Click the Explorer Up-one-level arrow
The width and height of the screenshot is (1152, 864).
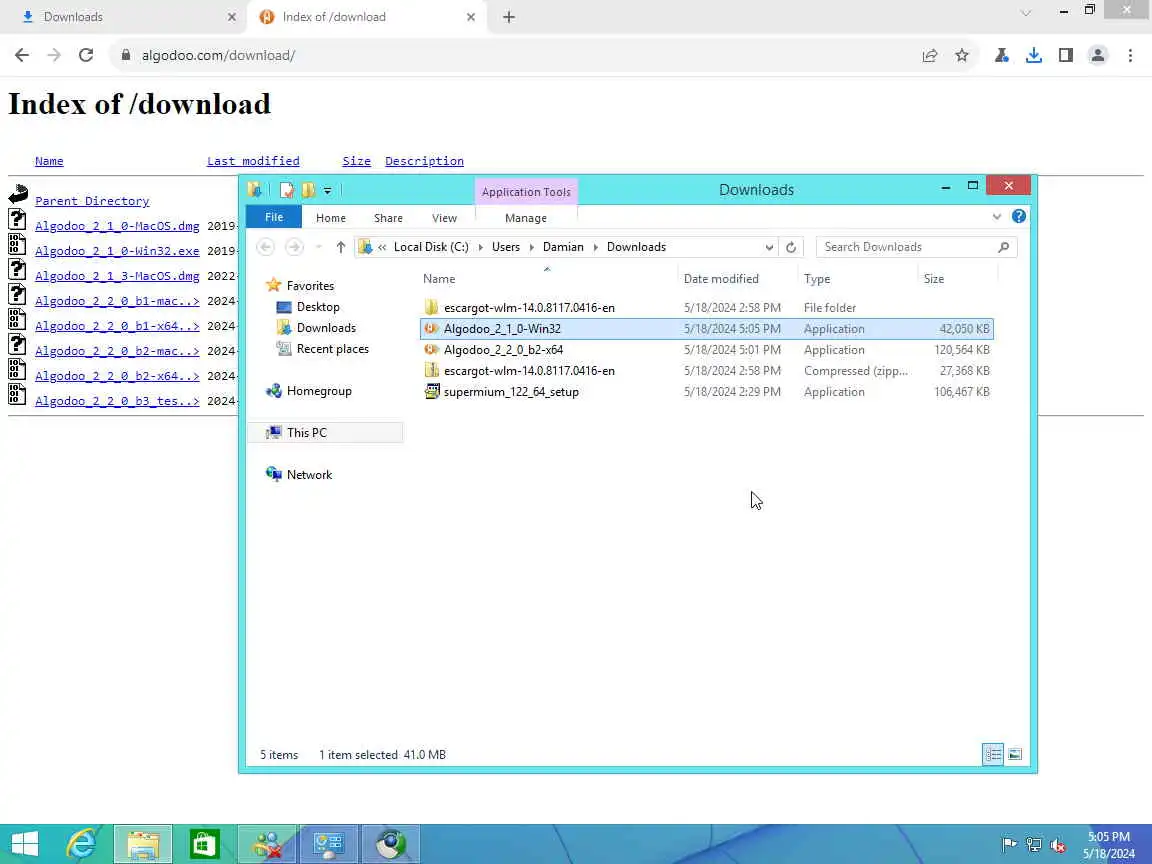click(x=340, y=247)
